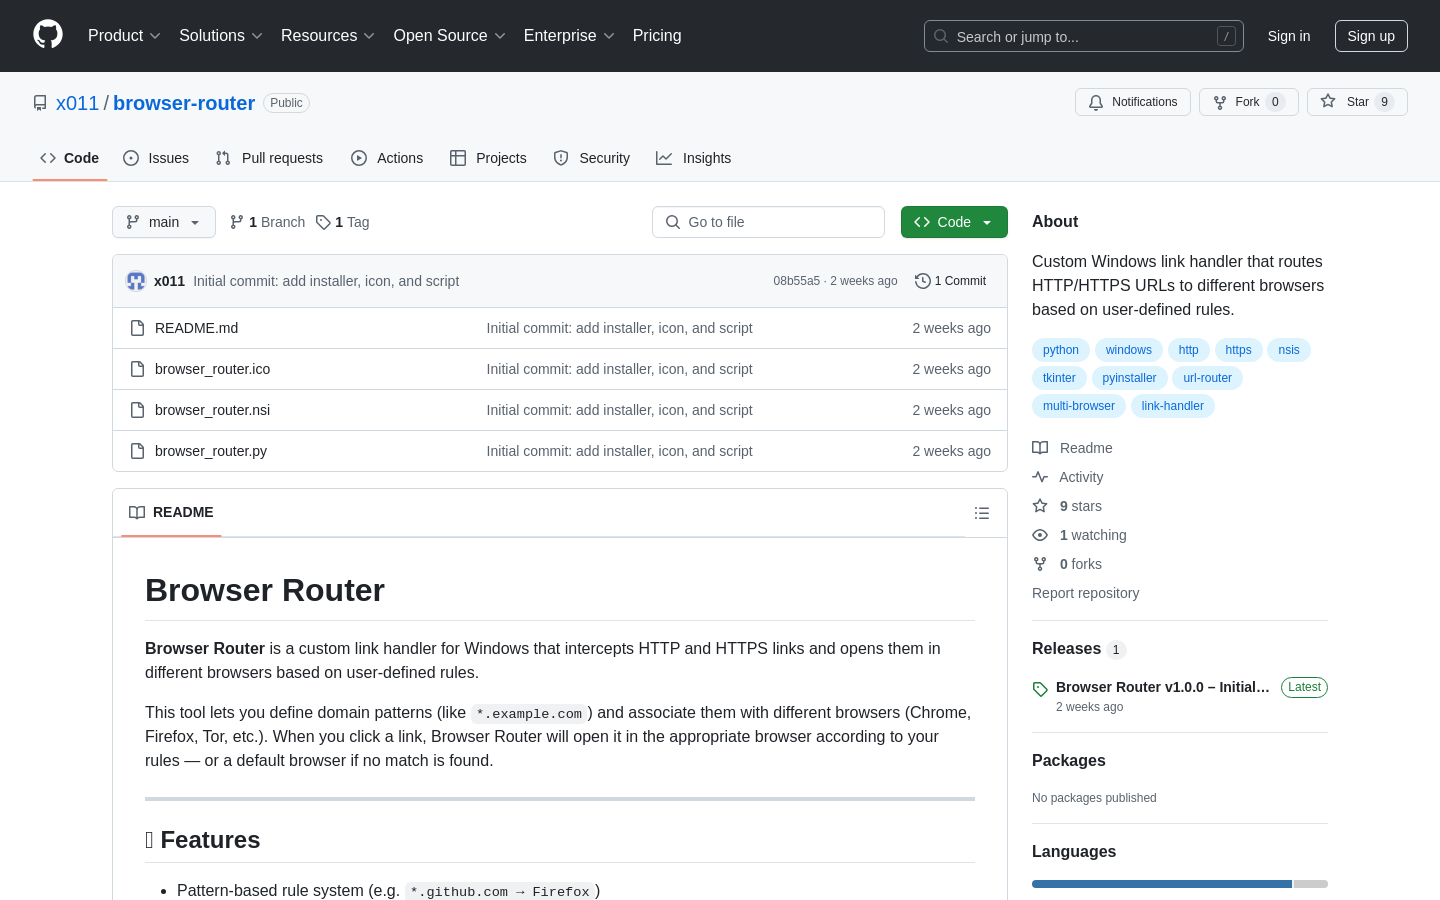Select the nsis topic tag
The image size is (1440, 900).
click(1289, 350)
